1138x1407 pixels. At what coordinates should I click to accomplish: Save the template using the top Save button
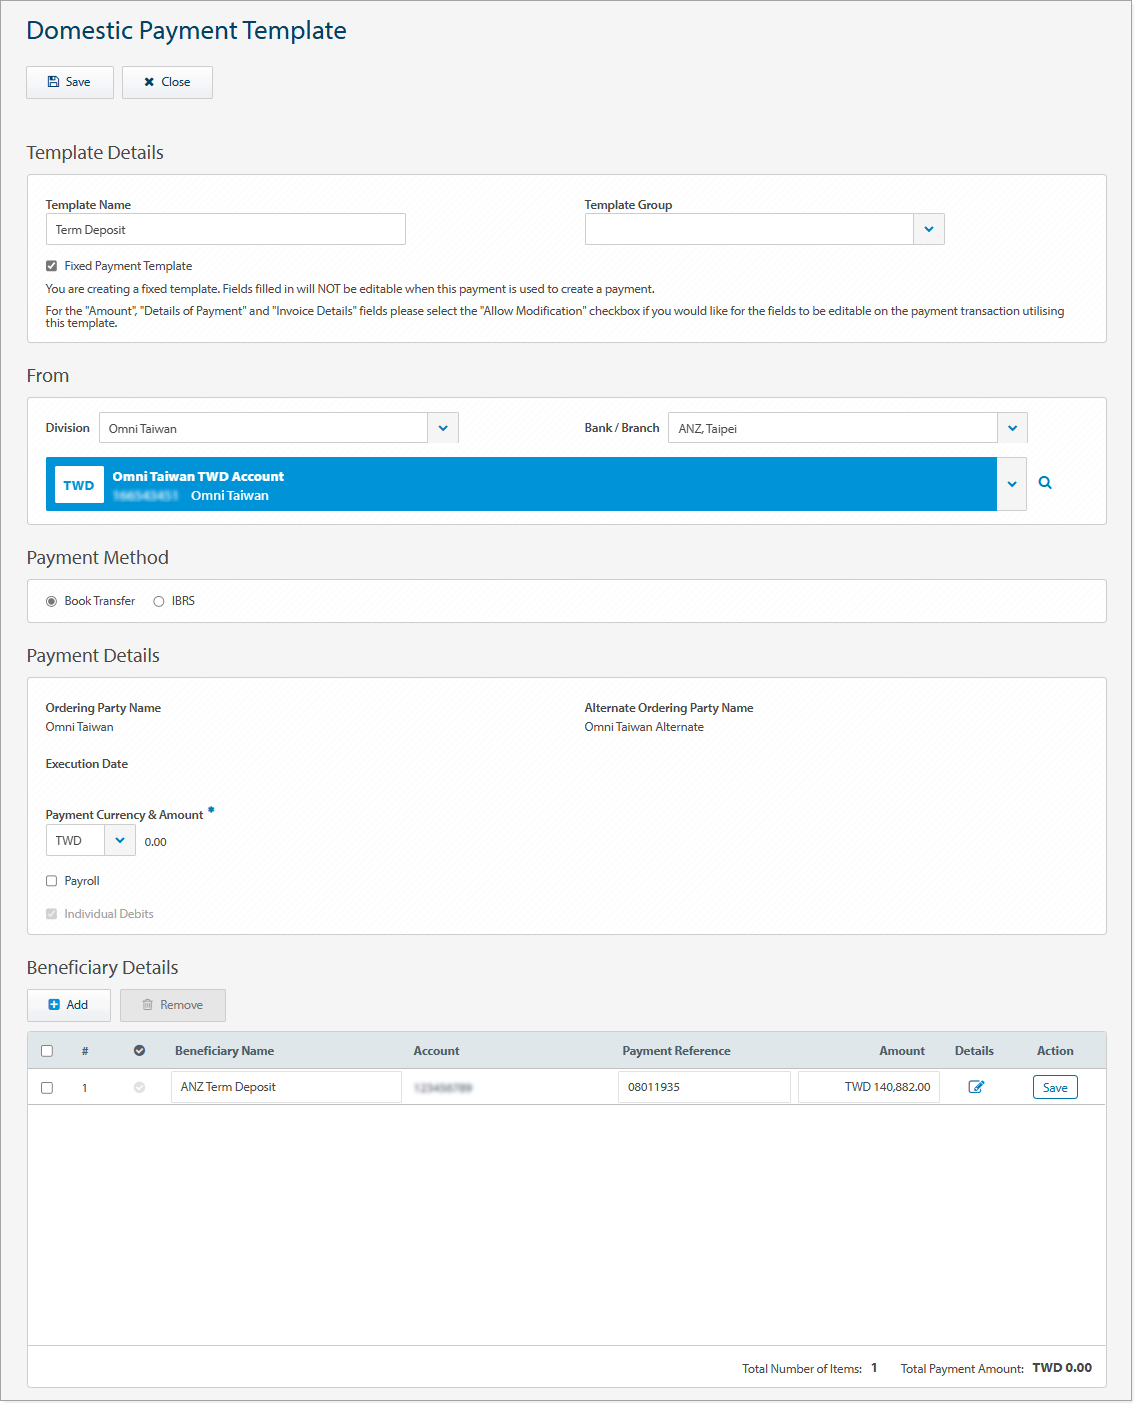[x=70, y=82]
